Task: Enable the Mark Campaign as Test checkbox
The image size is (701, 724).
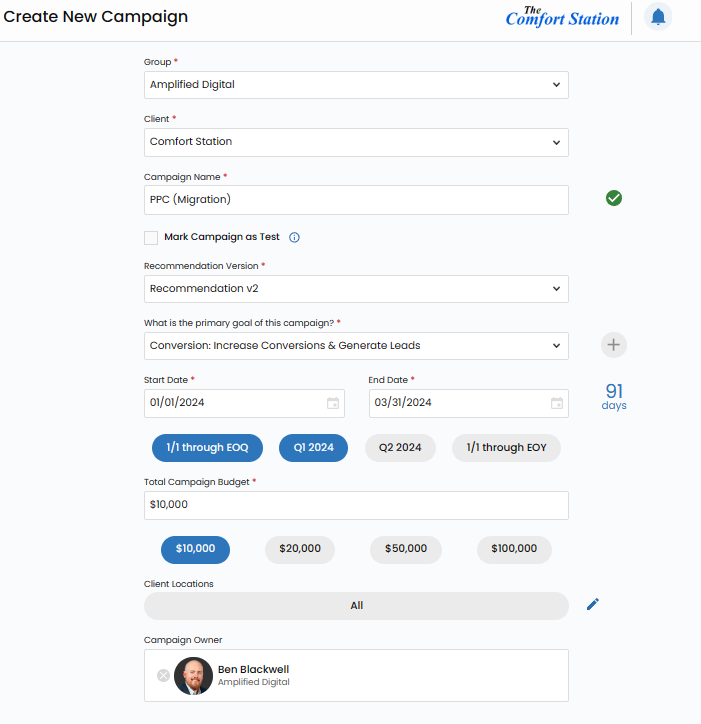Action: pos(151,238)
